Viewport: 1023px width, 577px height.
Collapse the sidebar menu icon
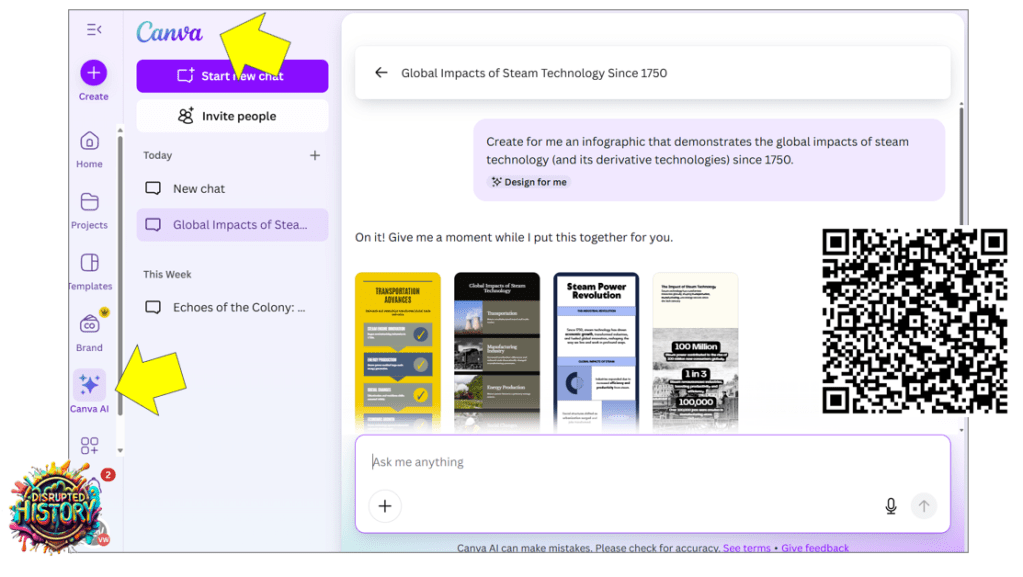pyautogui.click(x=94, y=30)
